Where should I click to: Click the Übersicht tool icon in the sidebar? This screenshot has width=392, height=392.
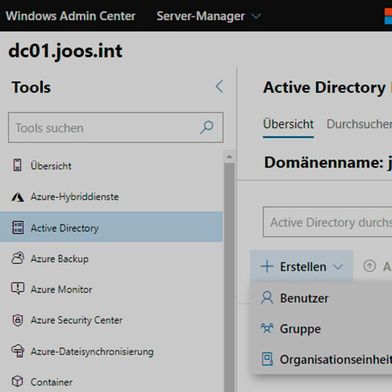(17, 165)
